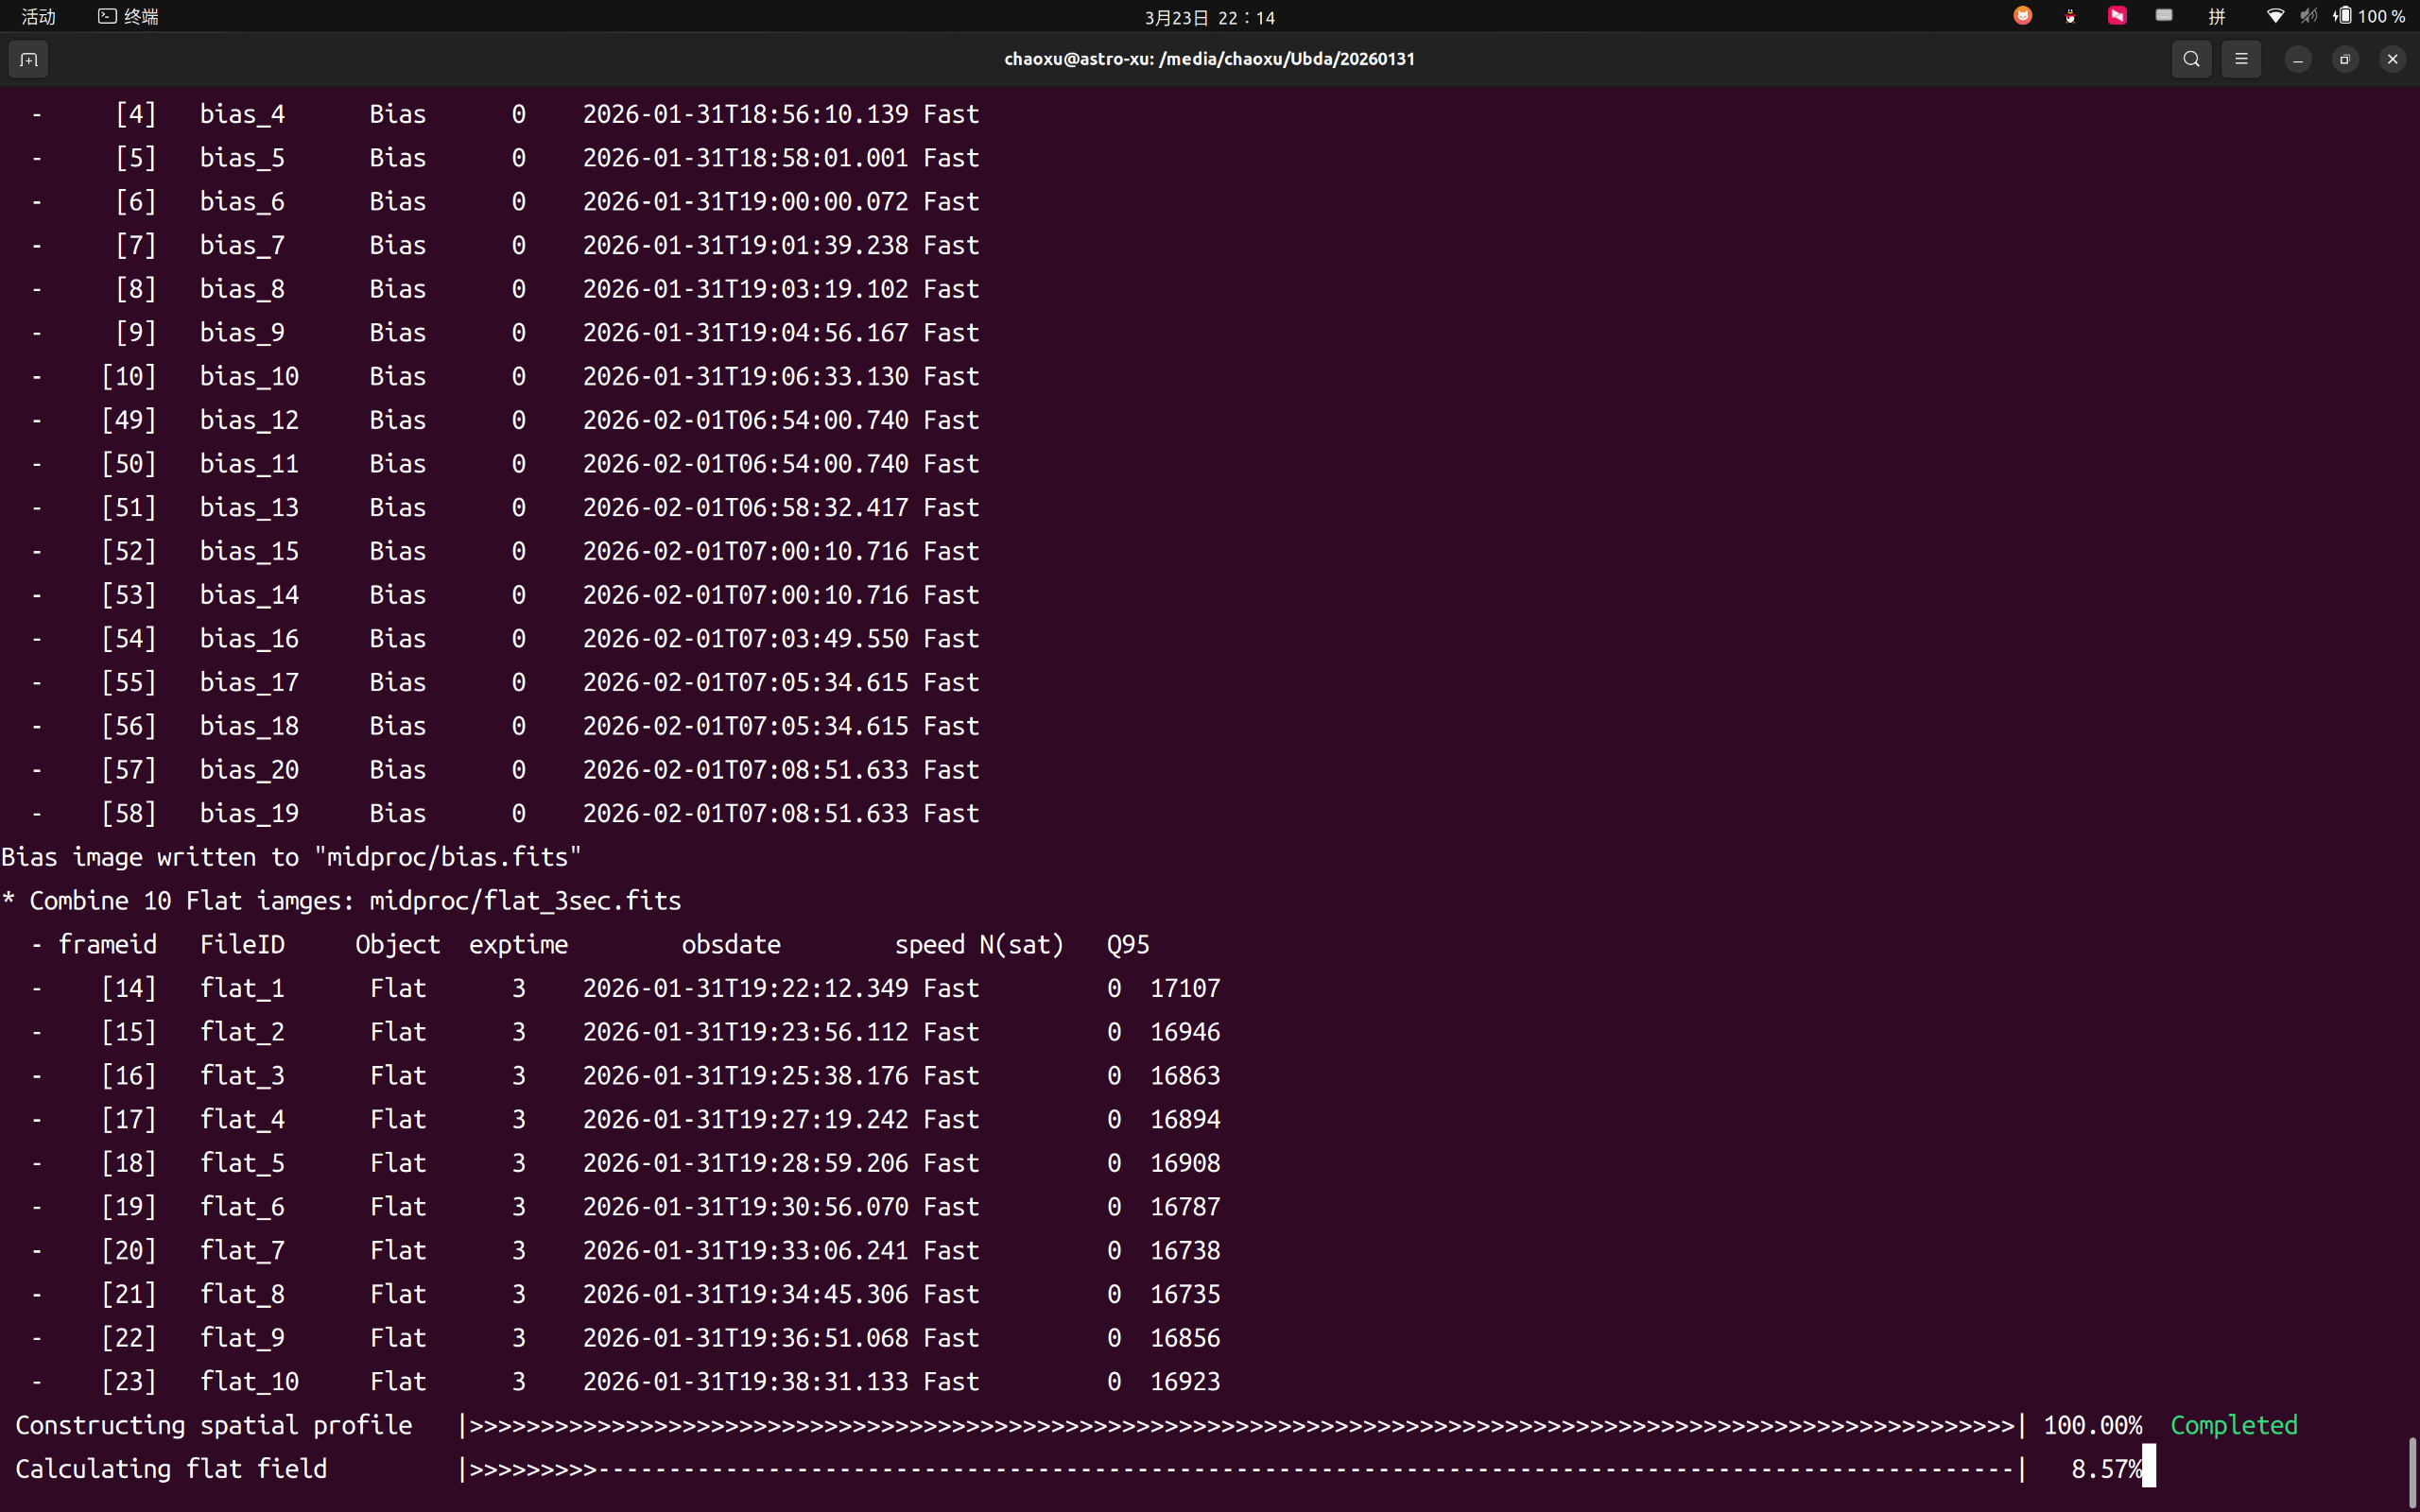
Task: Click the window title path text
Action: tap(1209, 59)
